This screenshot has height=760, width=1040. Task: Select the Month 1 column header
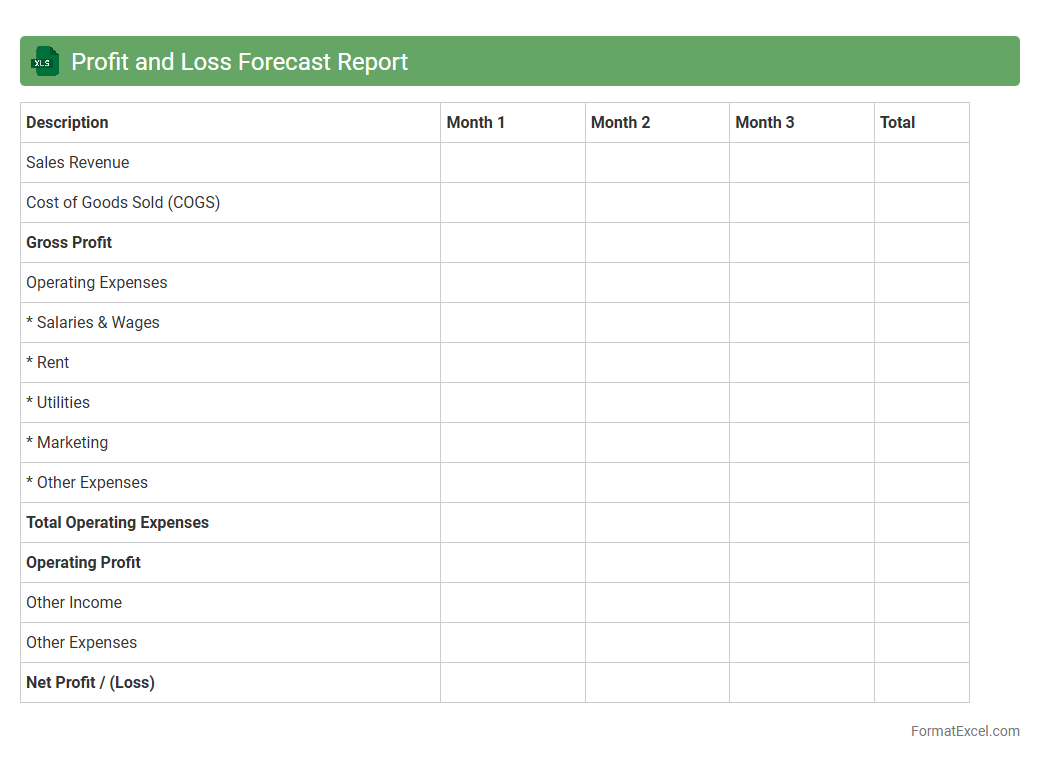point(475,122)
